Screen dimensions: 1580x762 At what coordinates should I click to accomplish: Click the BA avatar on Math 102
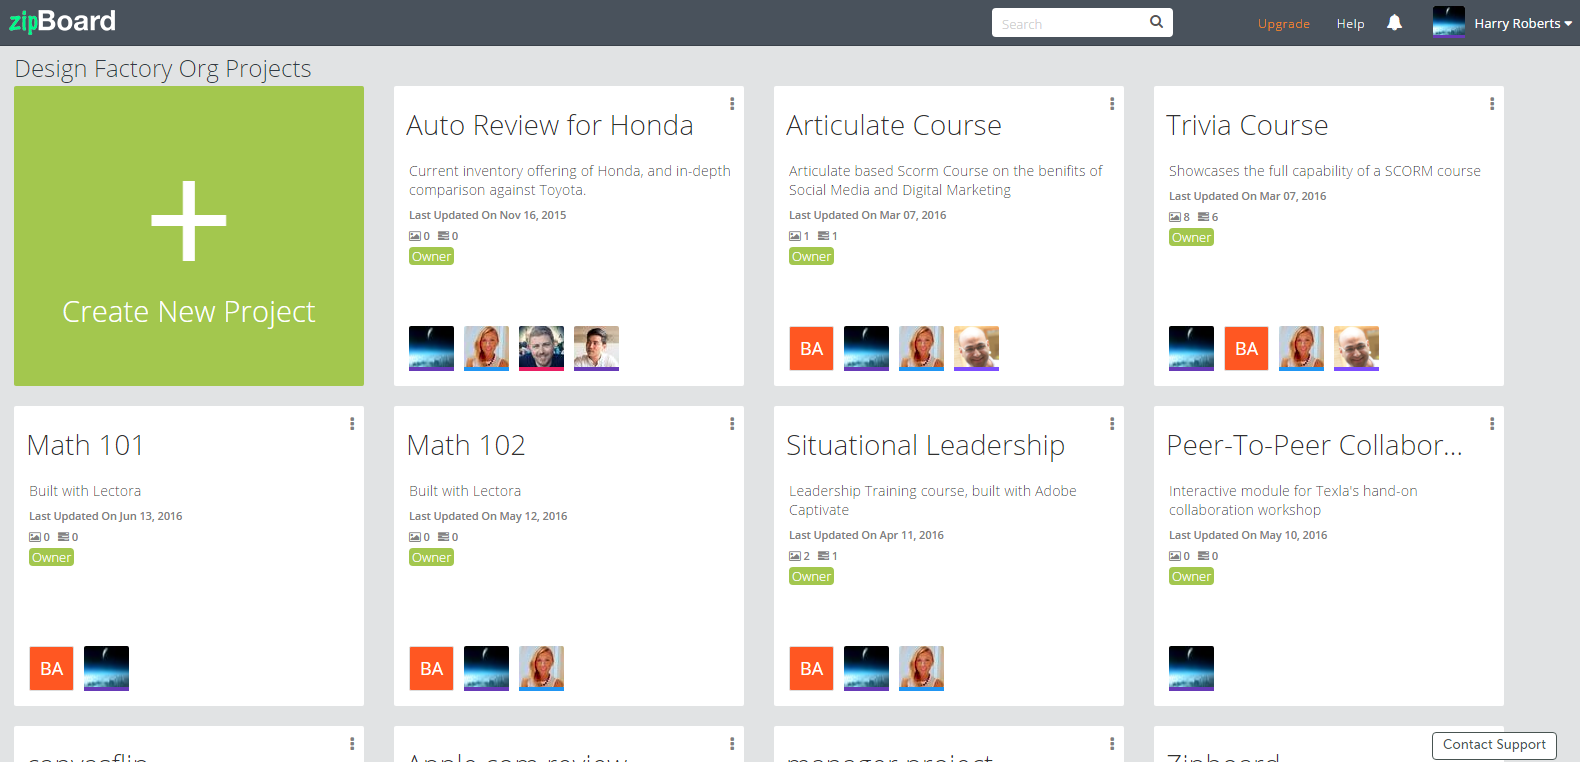(x=431, y=668)
